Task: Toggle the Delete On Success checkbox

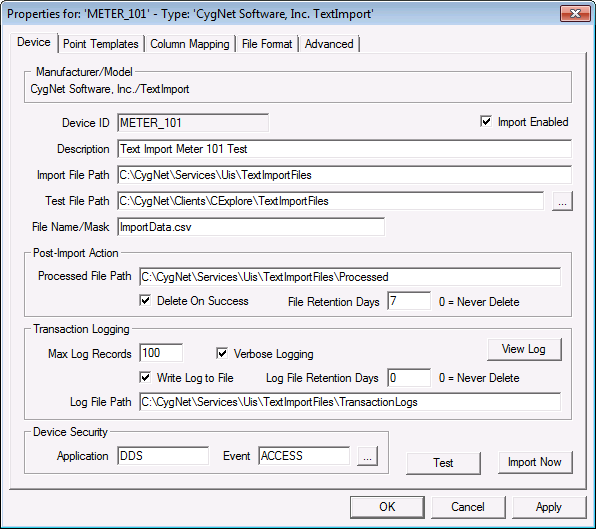Action: coord(145,301)
